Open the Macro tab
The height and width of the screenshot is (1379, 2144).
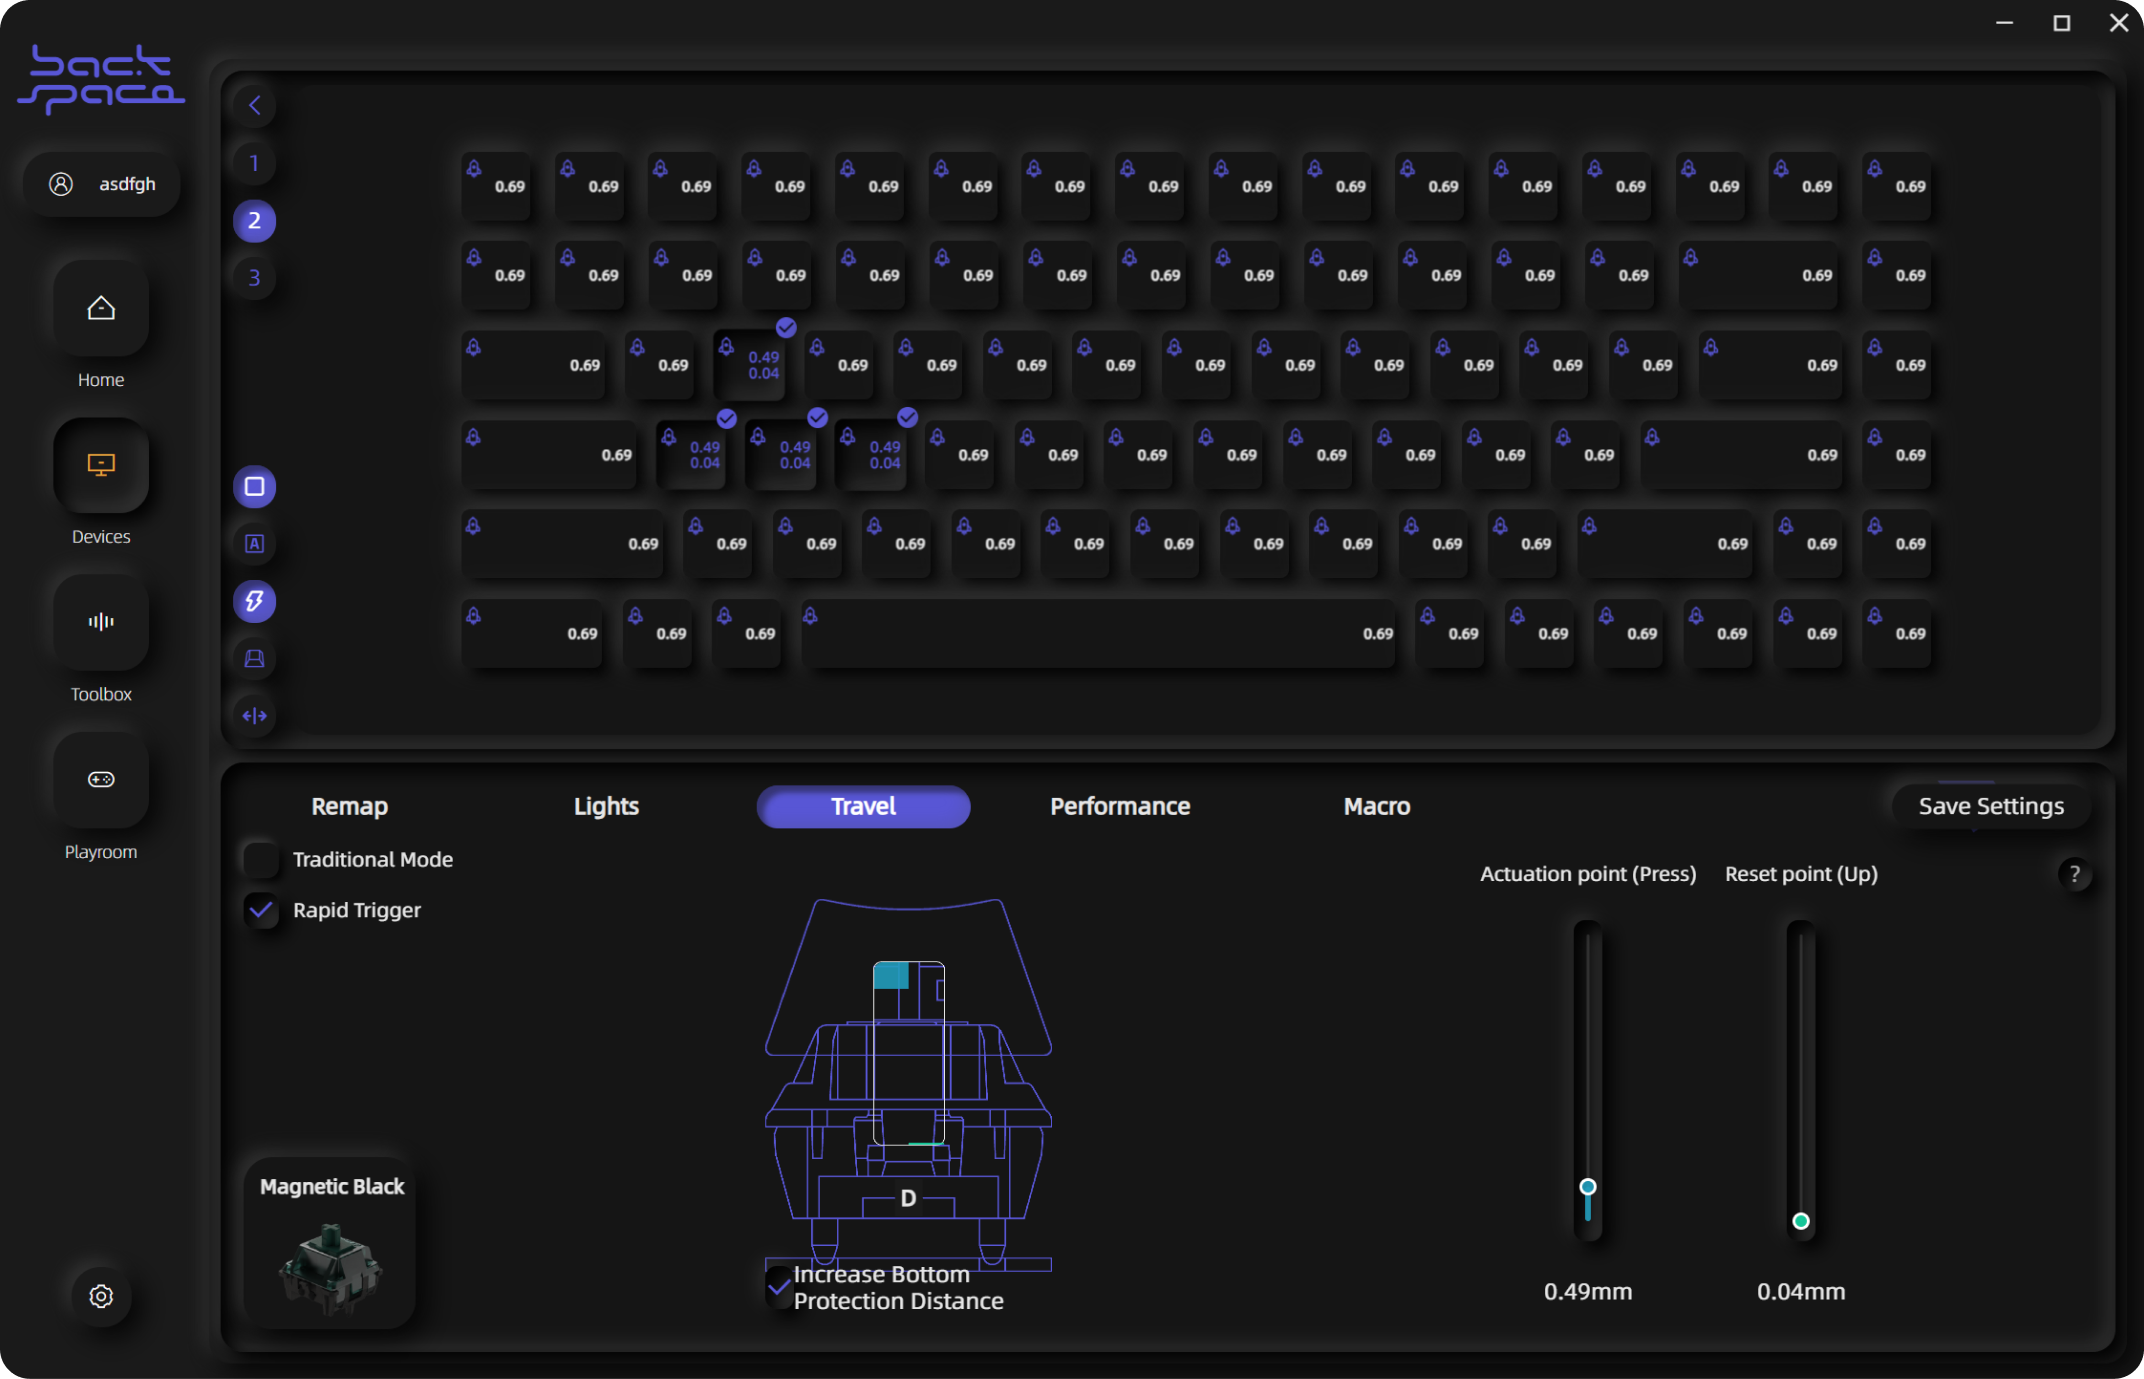[x=1376, y=806]
